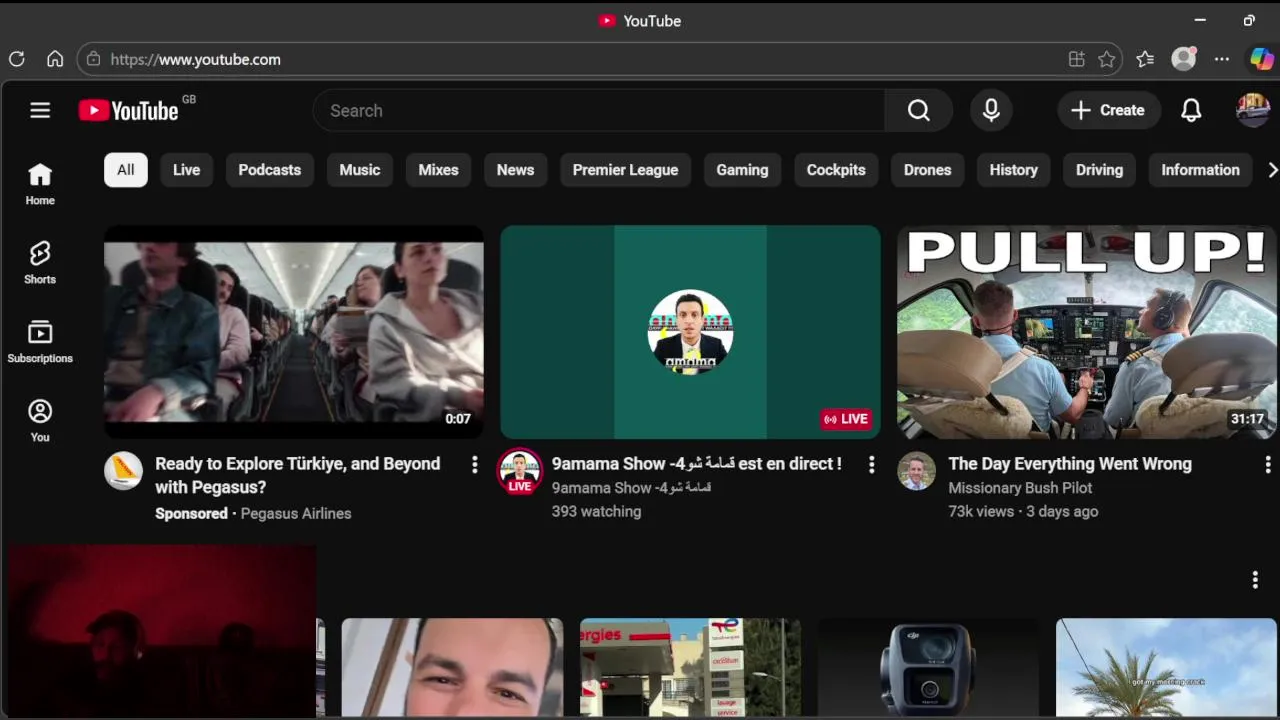1280x720 pixels.
Task: Select the Cockpits filter chip
Action: coord(836,170)
